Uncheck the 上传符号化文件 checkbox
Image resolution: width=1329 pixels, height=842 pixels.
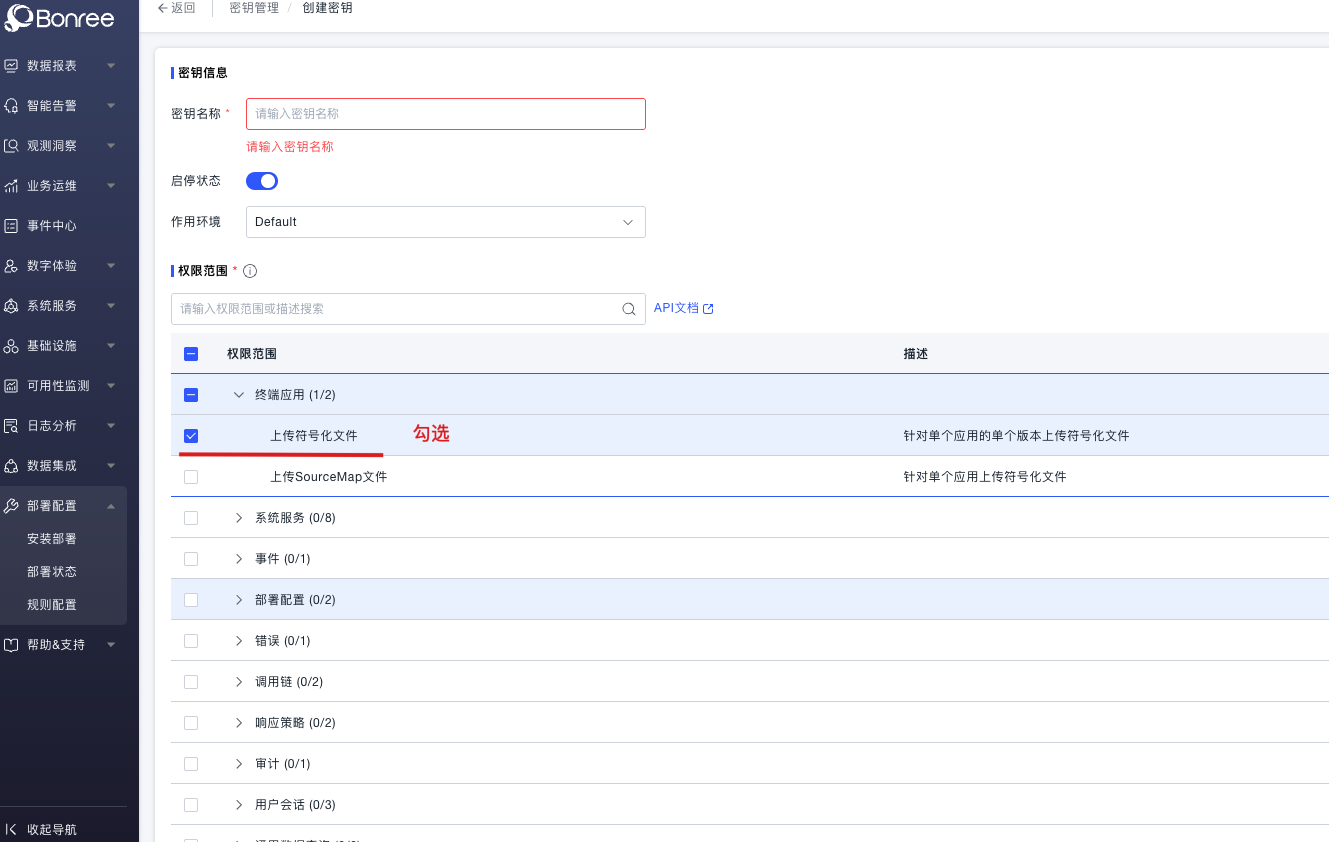pos(190,435)
